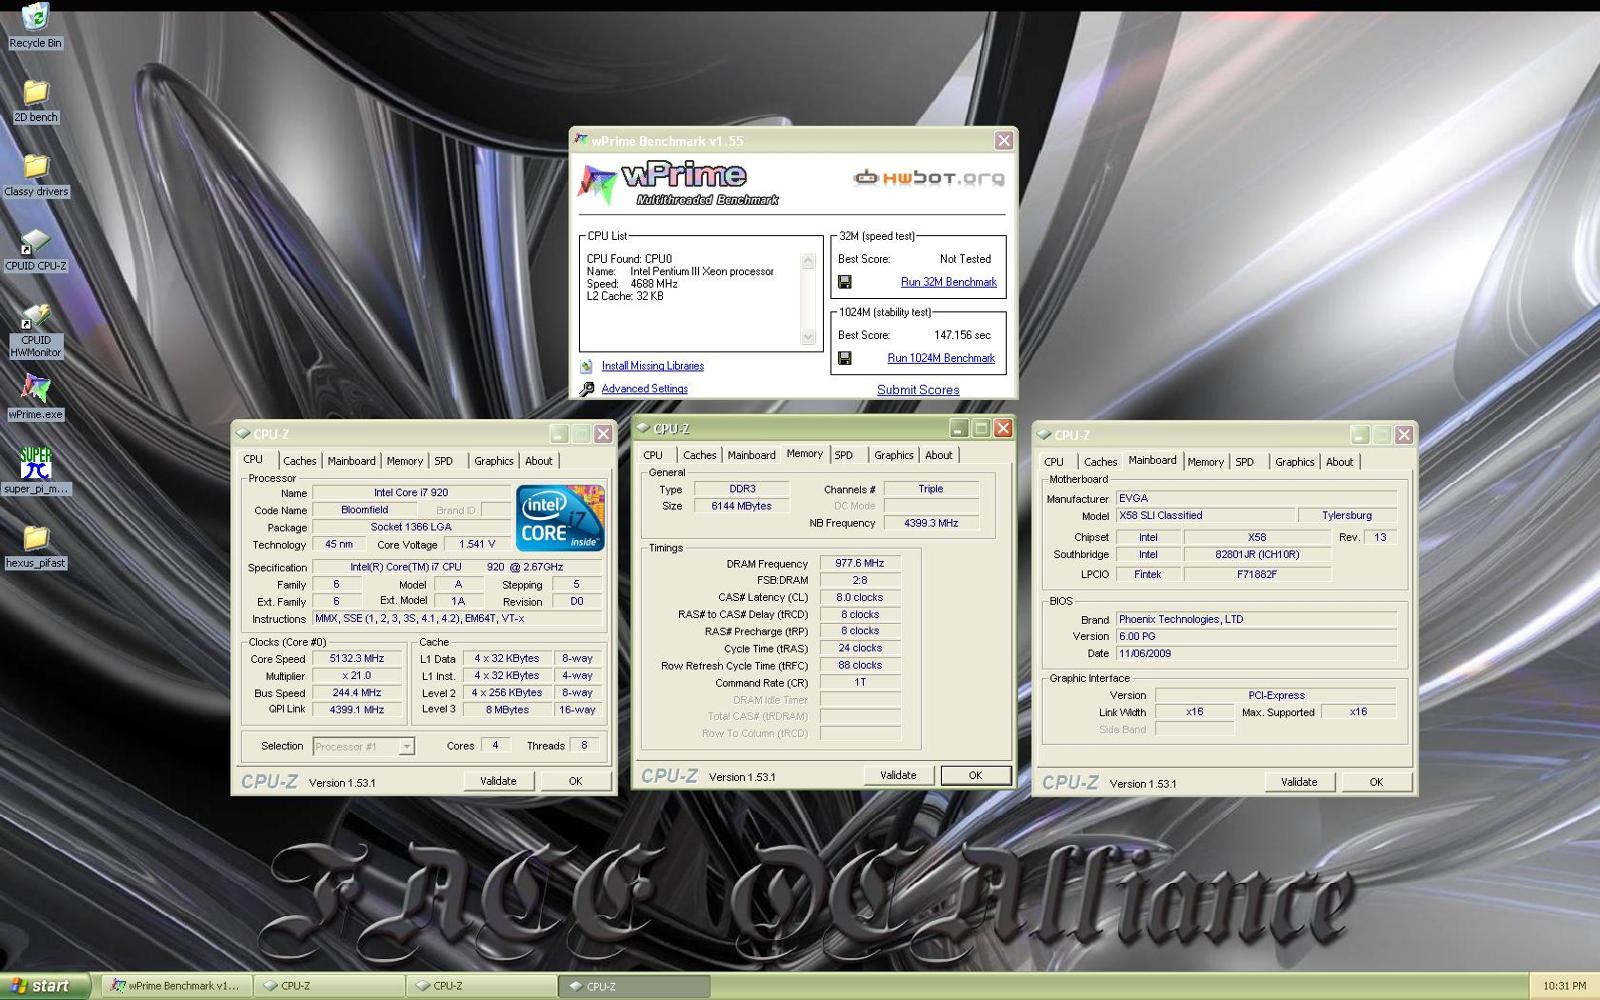Open Mainboard tab in left CPU-Z window
This screenshot has height=1000, width=1600.
coord(352,461)
